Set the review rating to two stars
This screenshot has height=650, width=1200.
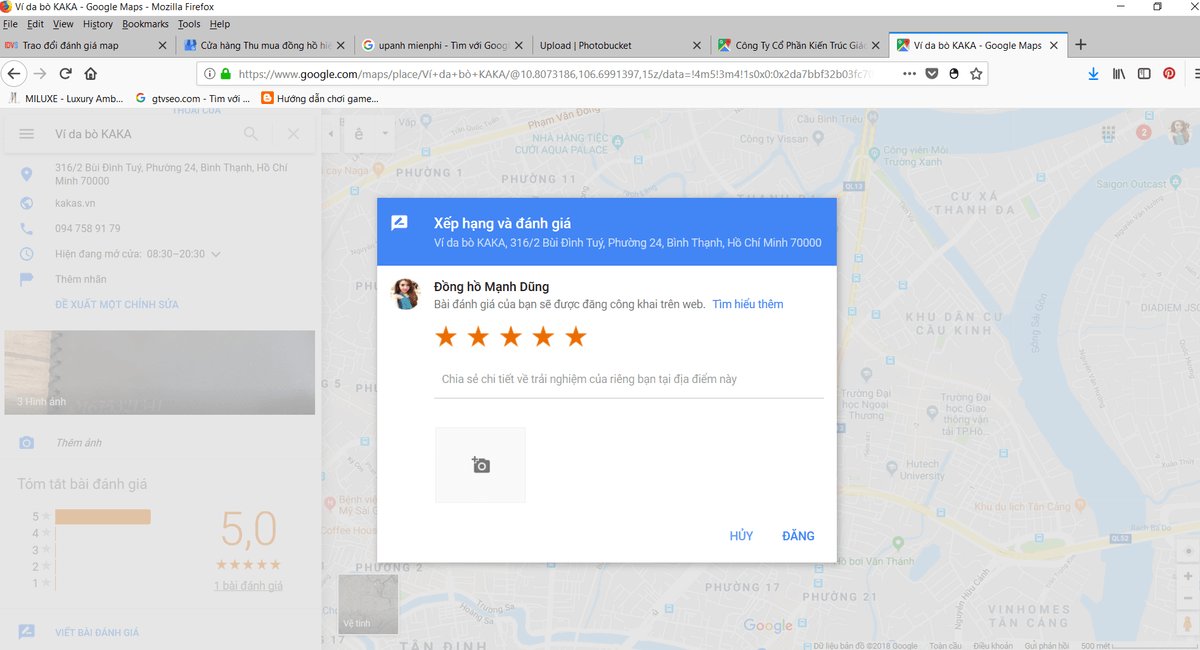(x=478, y=337)
